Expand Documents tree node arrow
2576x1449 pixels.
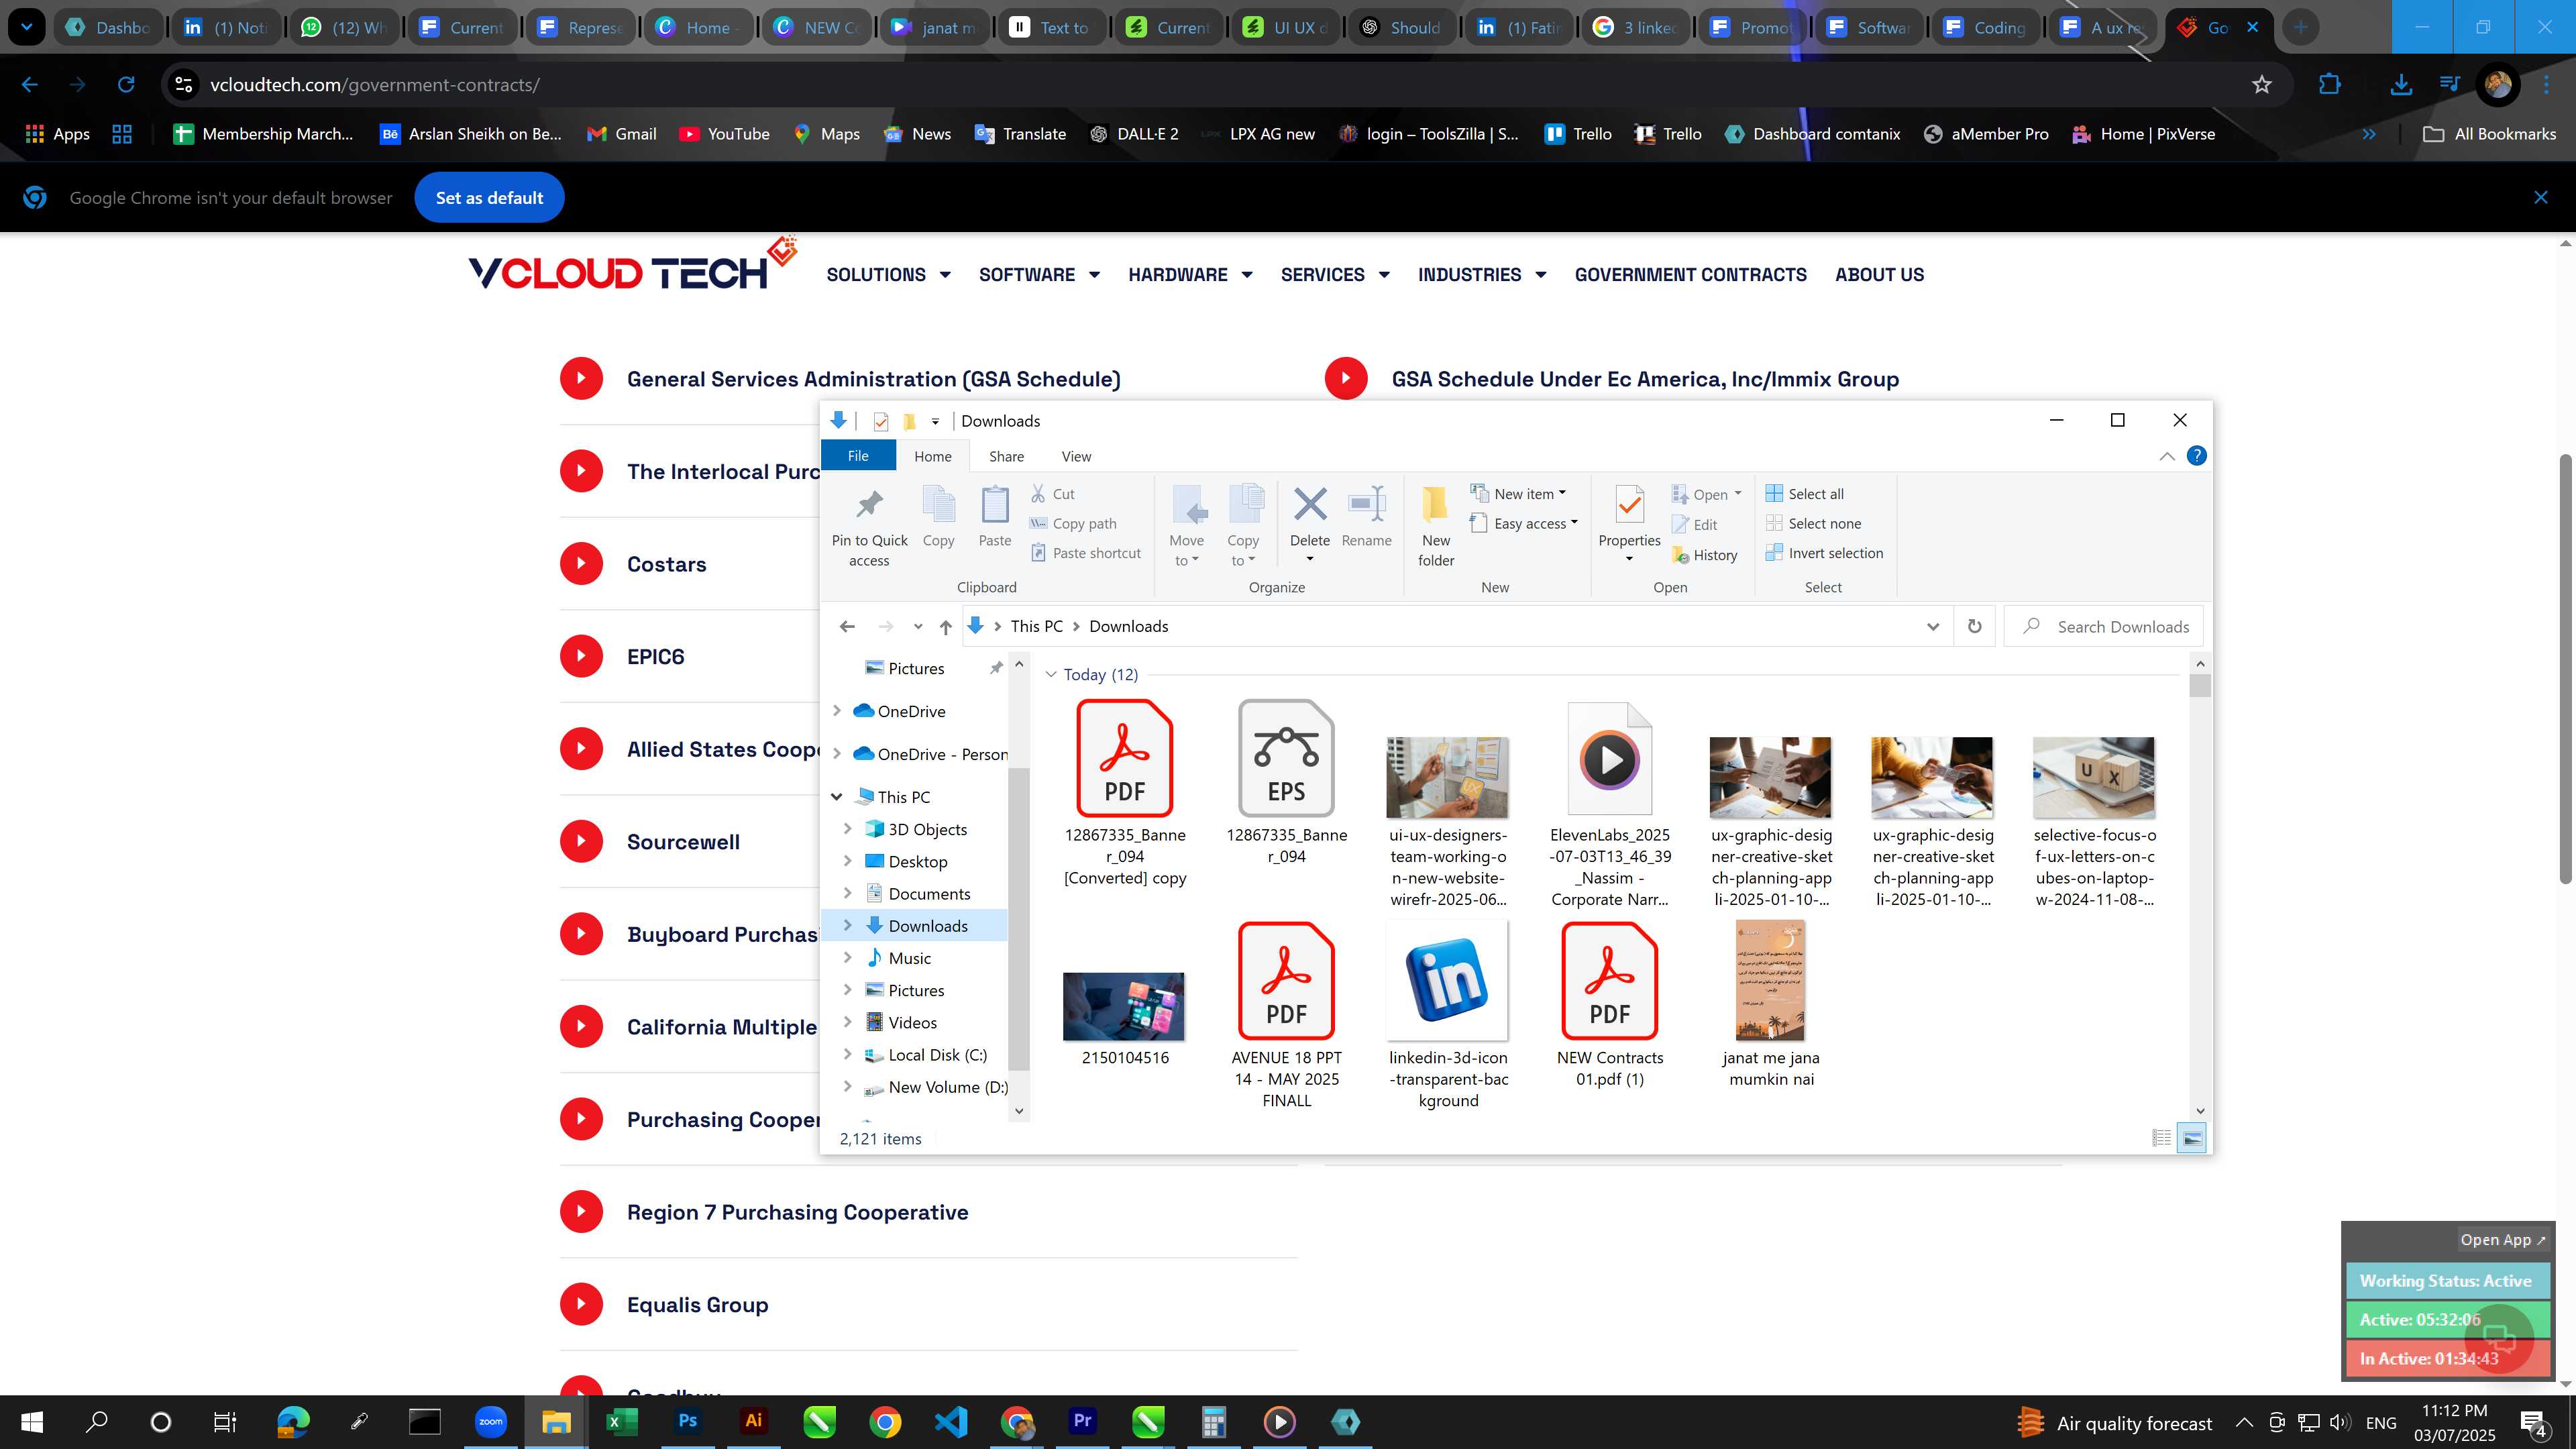coord(848,893)
